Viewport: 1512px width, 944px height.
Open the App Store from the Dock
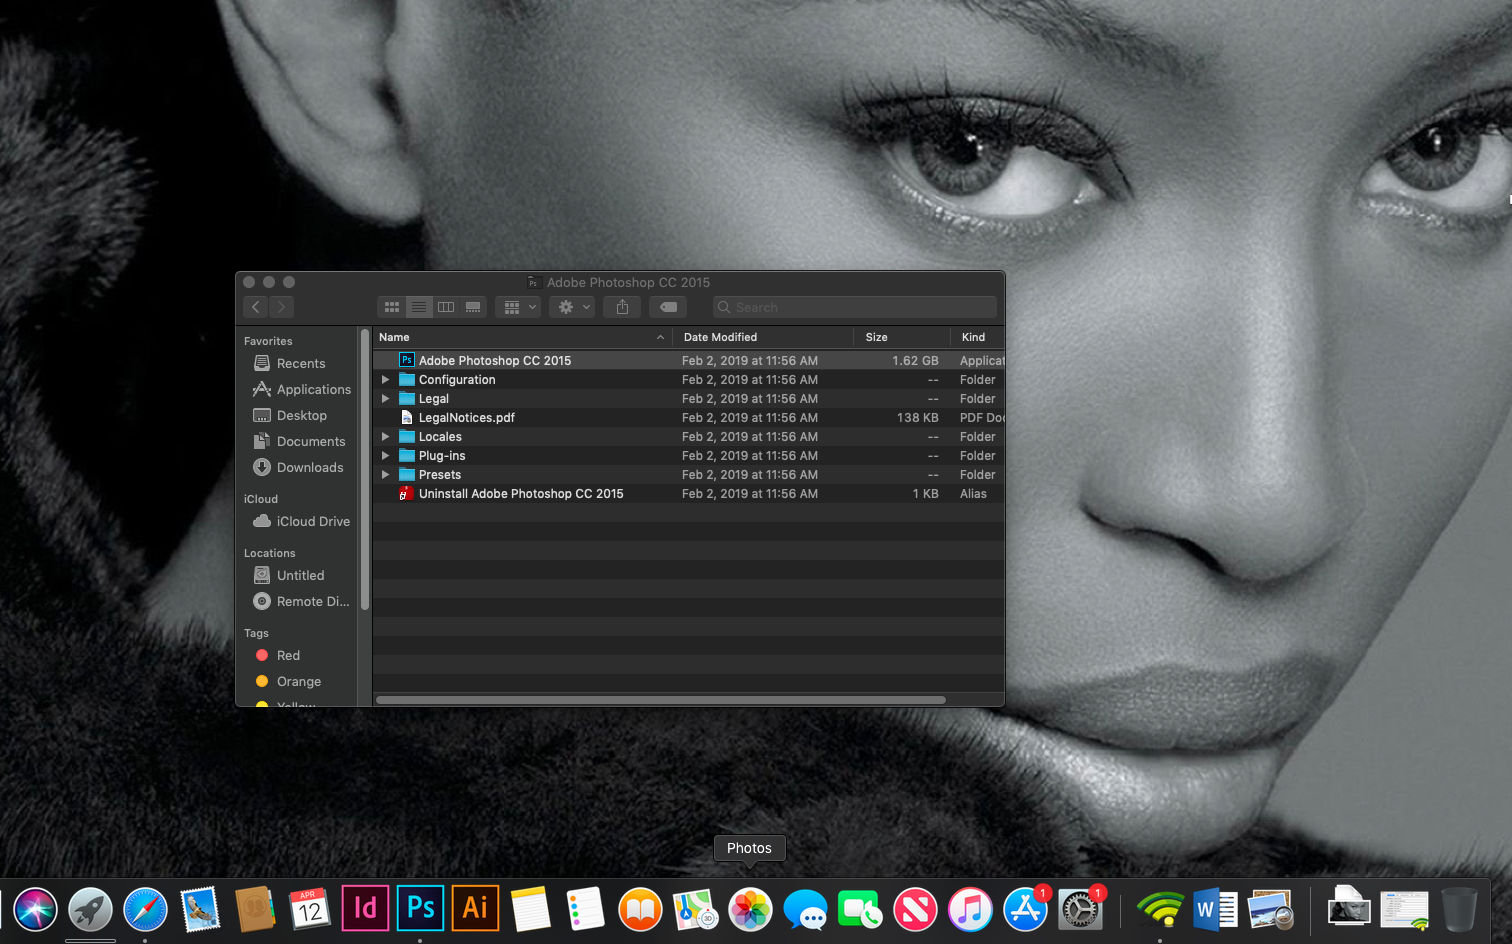click(x=1025, y=910)
